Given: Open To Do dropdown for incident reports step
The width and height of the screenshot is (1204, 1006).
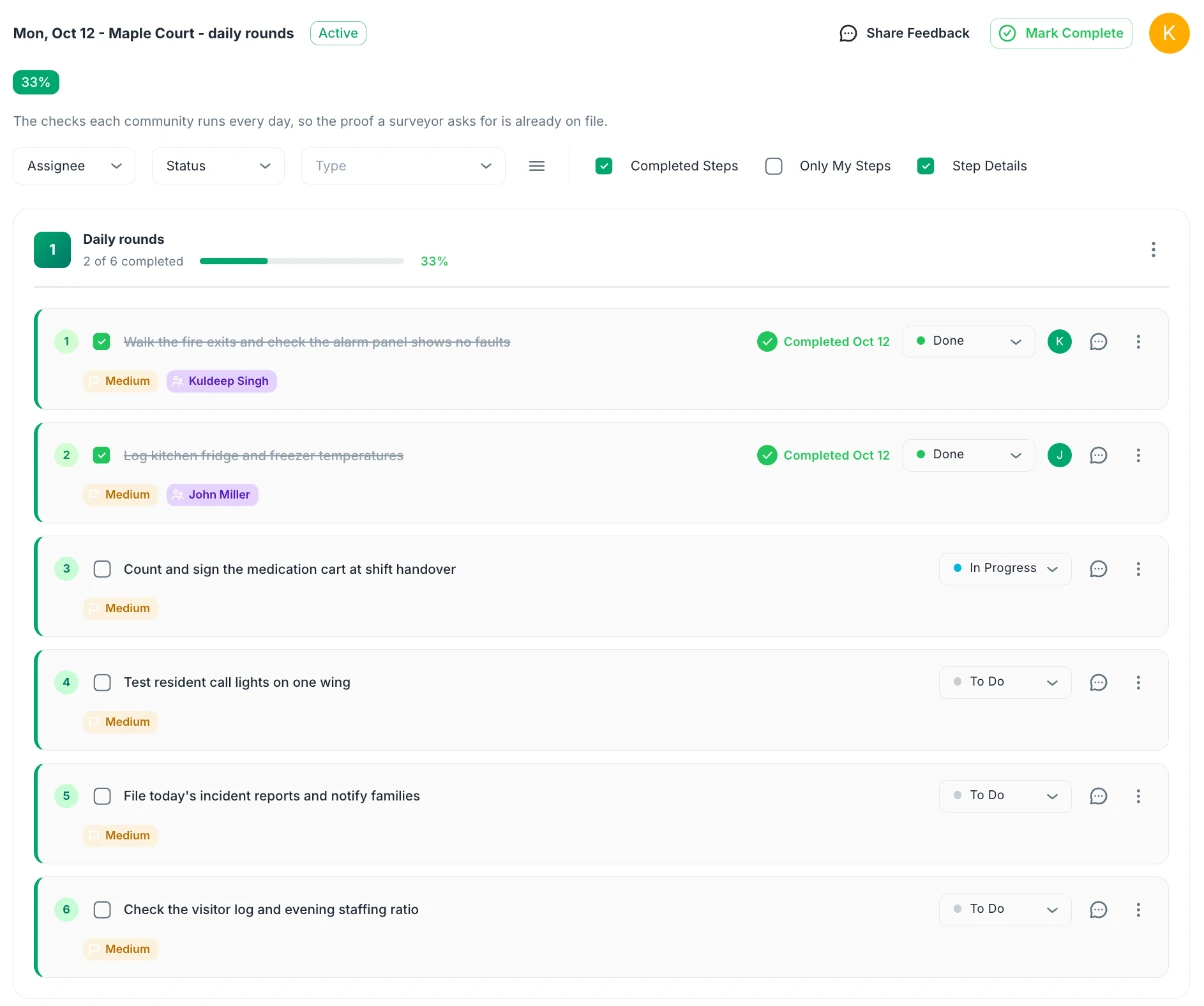Looking at the screenshot, I should pos(1005,796).
